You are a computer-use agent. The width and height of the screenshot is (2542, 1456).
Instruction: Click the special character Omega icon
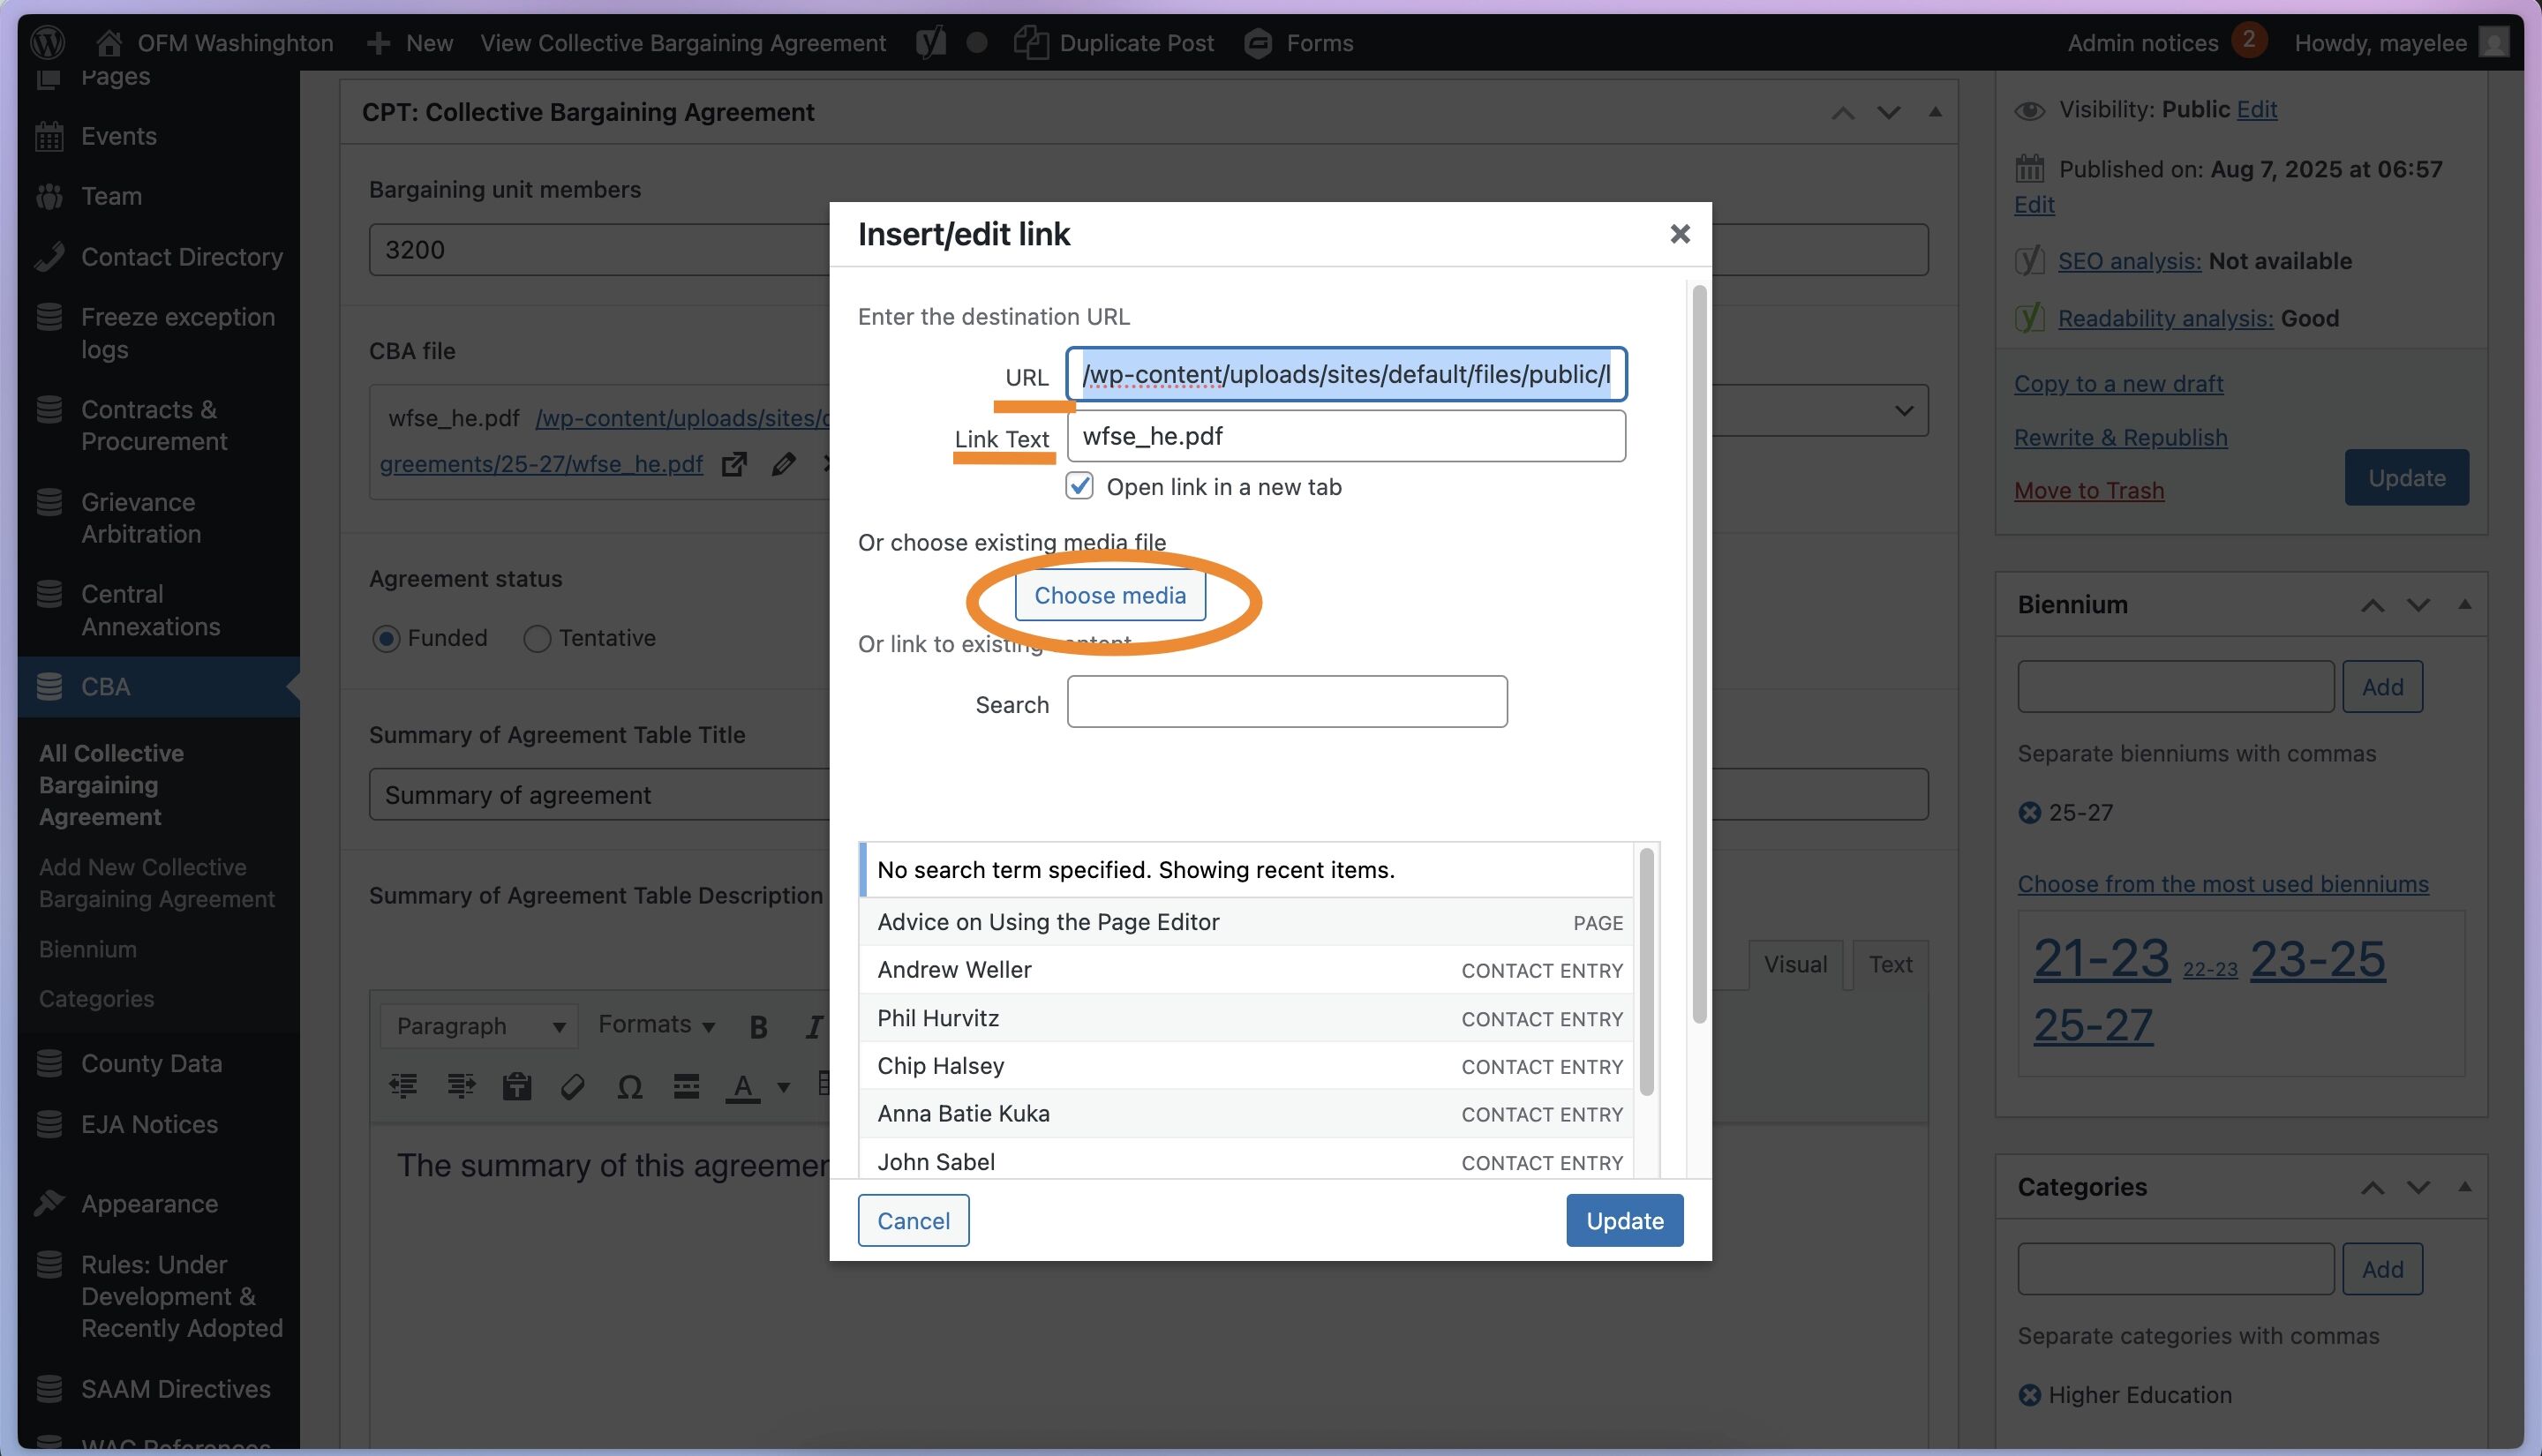(x=629, y=1086)
